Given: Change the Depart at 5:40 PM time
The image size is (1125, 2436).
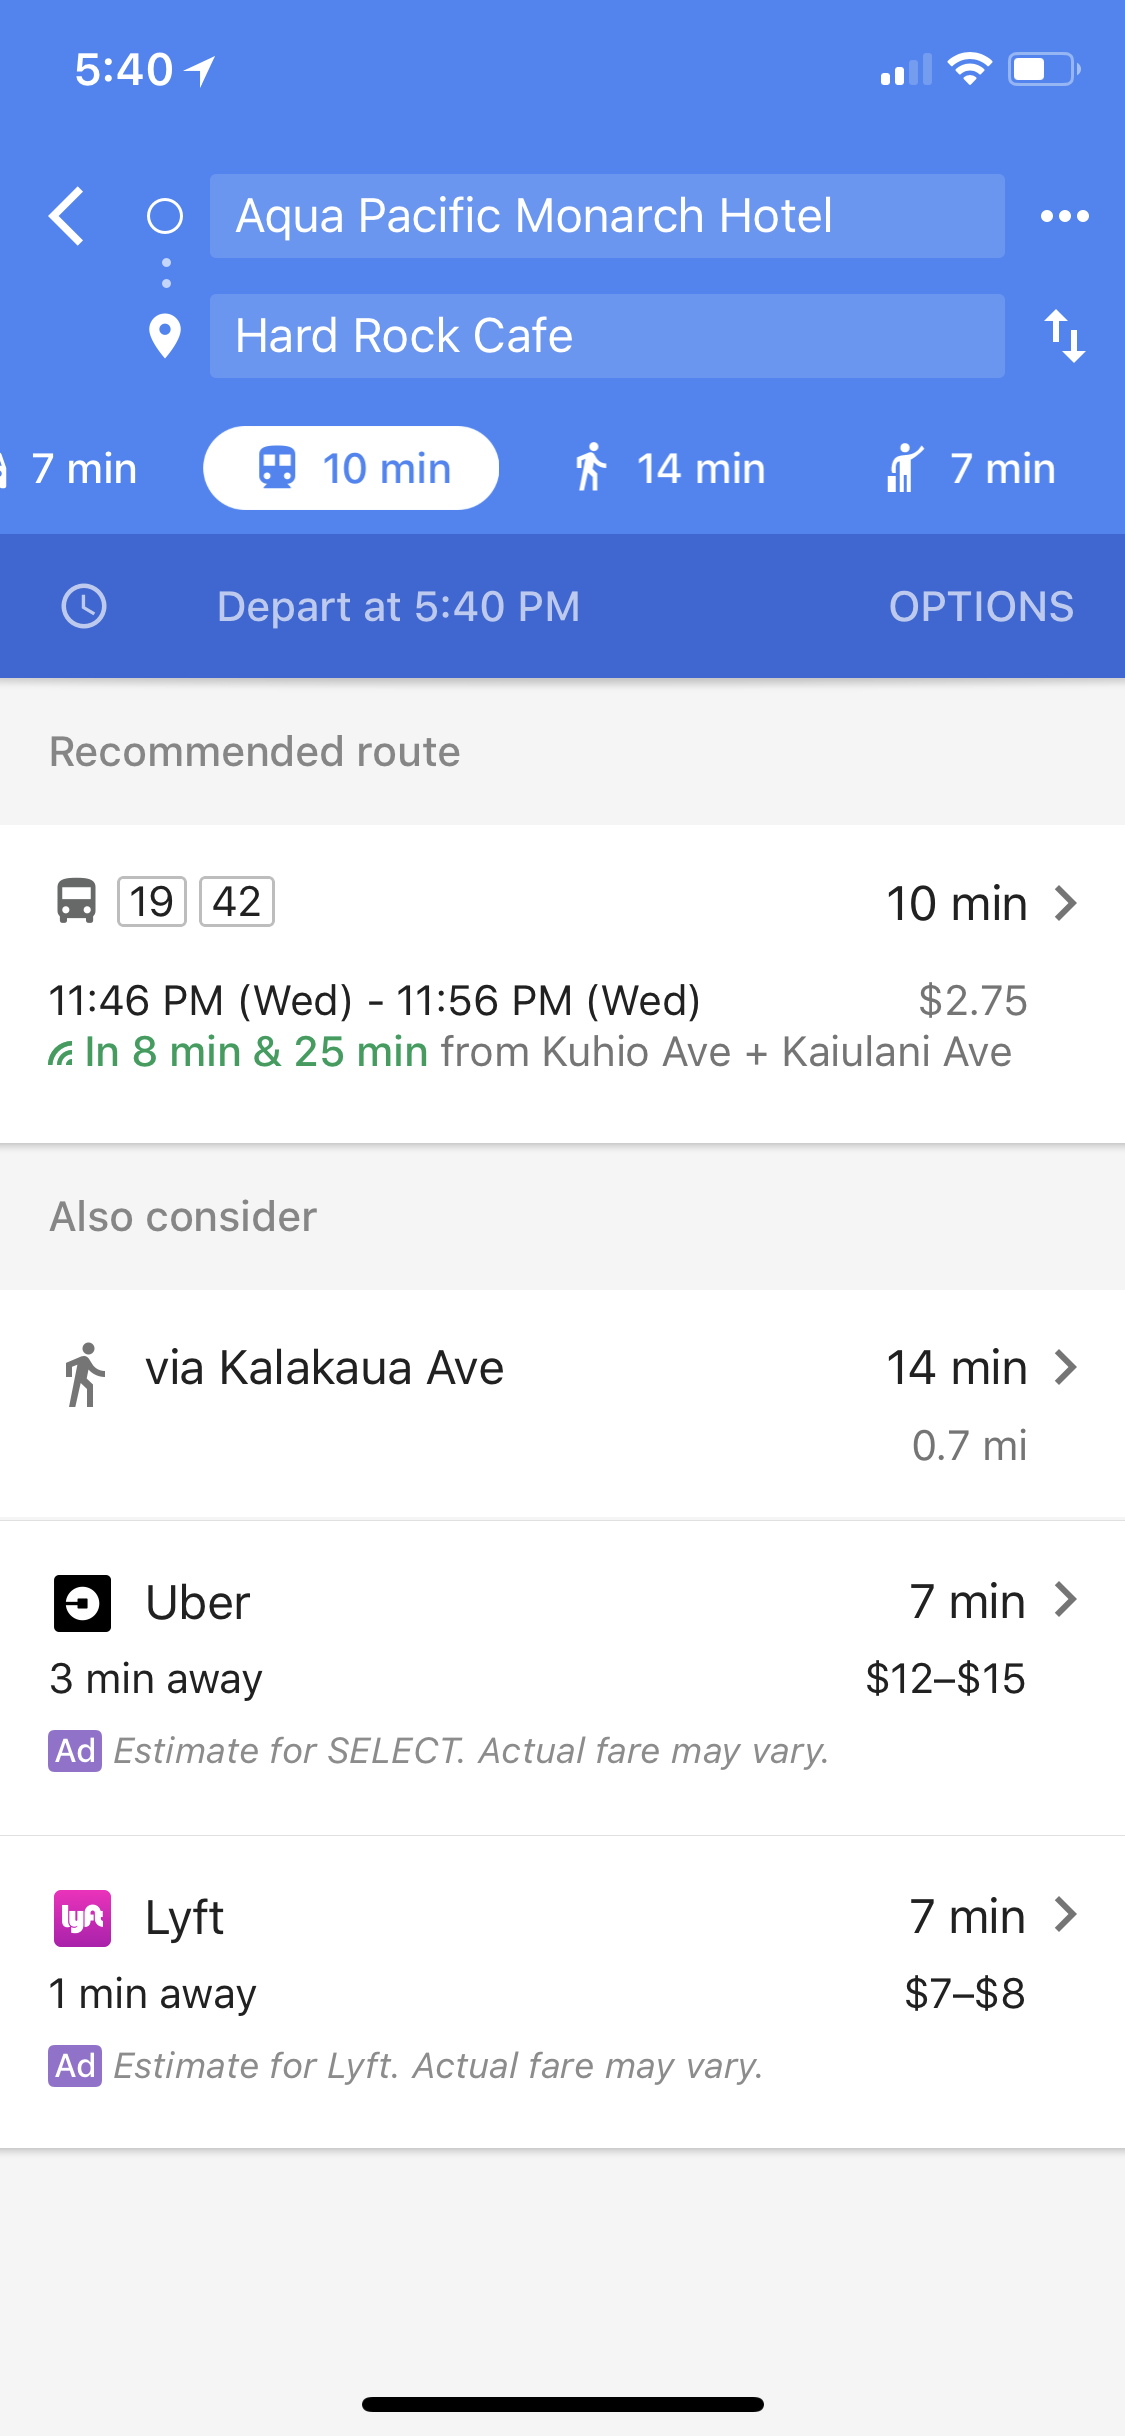Looking at the screenshot, I should 398,606.
